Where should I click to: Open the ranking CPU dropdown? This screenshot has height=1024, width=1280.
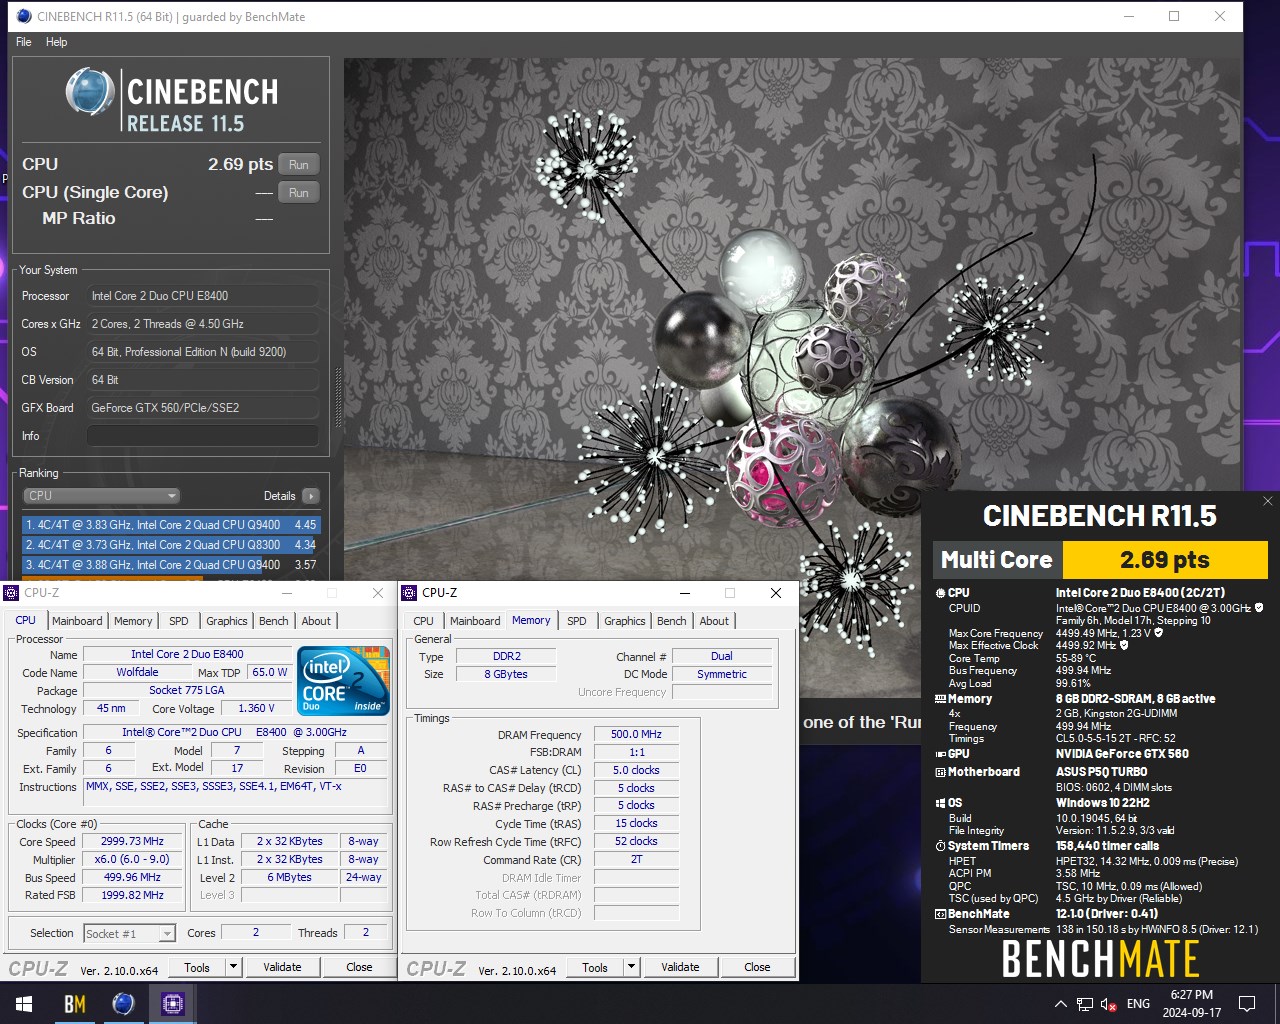101,496
